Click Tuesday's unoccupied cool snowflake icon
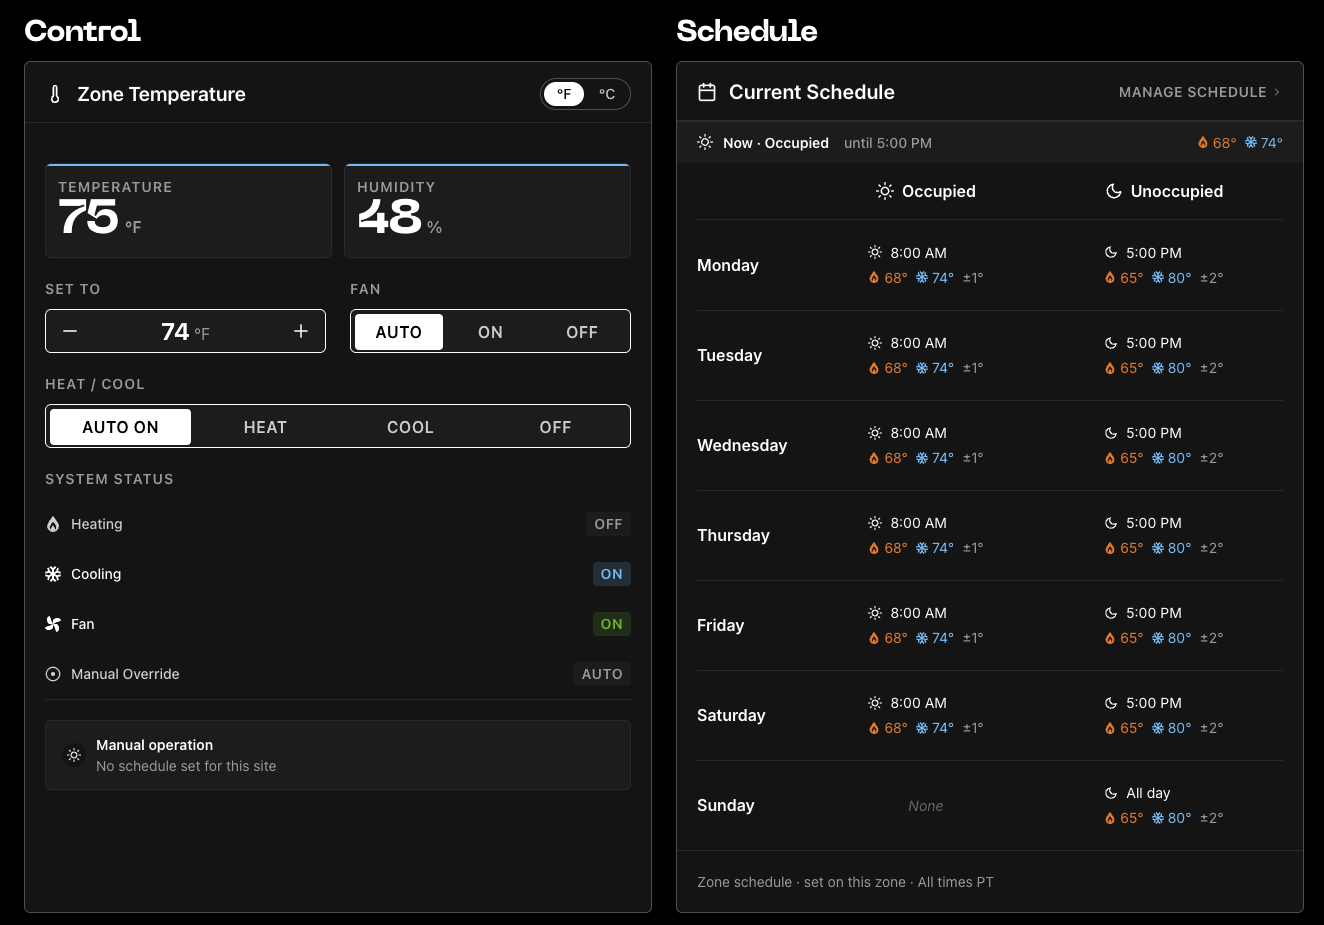Image resolution: width=1324 pixels, height=925 pixels. tap(1158, 368)
